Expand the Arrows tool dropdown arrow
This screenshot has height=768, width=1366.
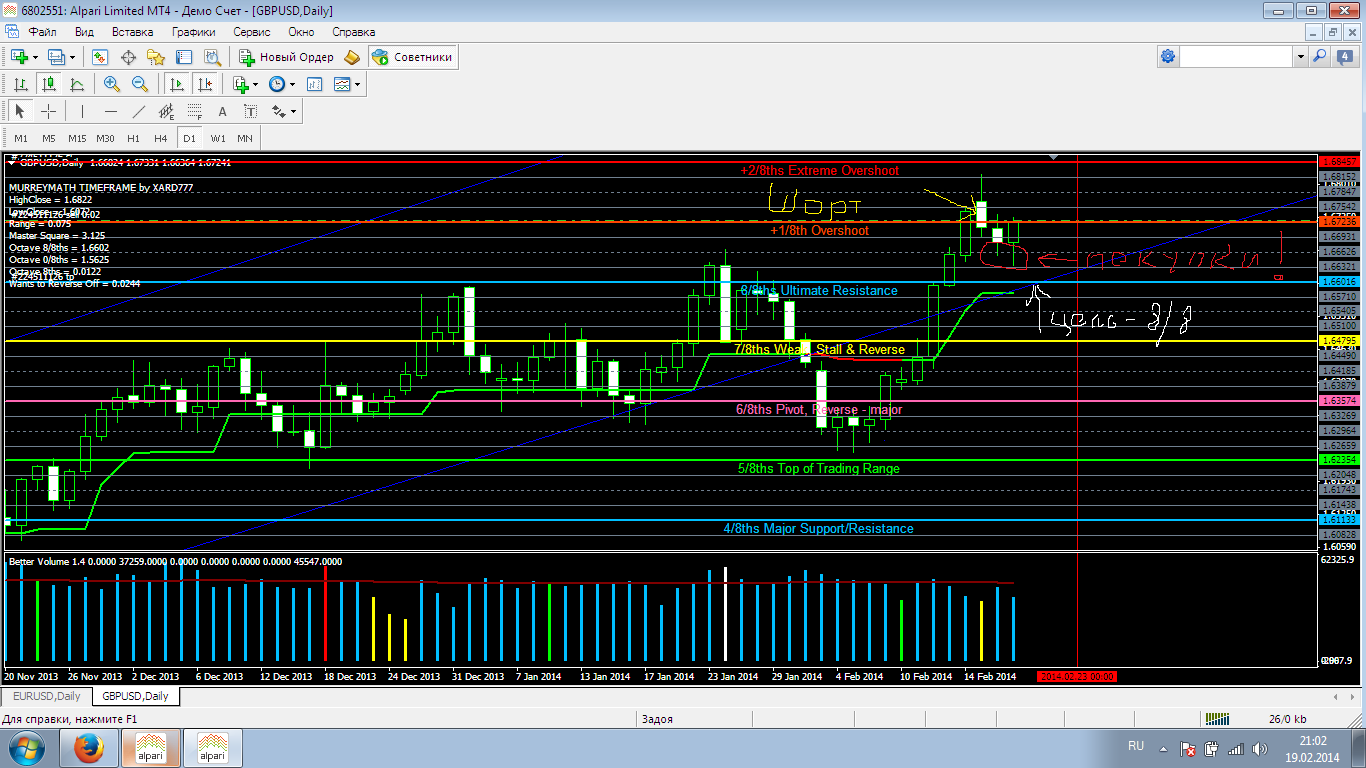click(295, 111)
